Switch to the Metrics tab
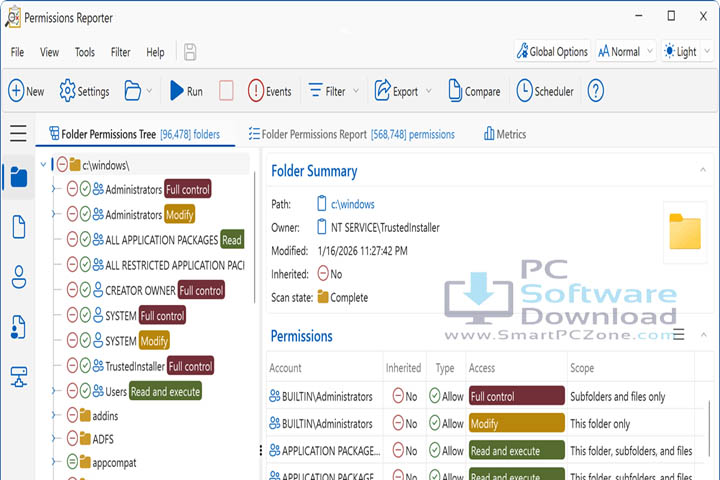The width and height of the screenshot is (720, 480). pos(505,134)
